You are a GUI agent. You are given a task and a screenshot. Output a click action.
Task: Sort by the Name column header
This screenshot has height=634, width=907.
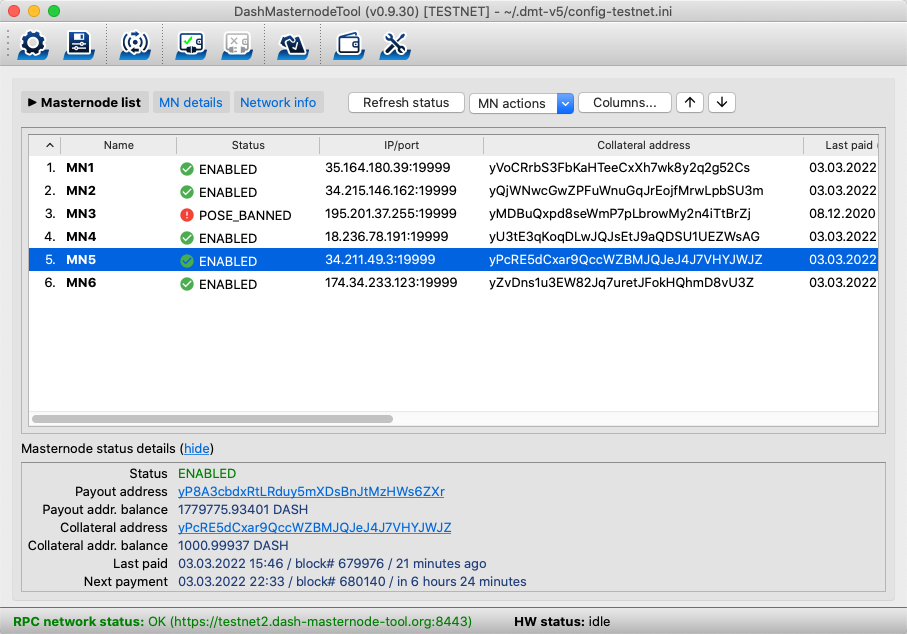[x=119, y=145]
